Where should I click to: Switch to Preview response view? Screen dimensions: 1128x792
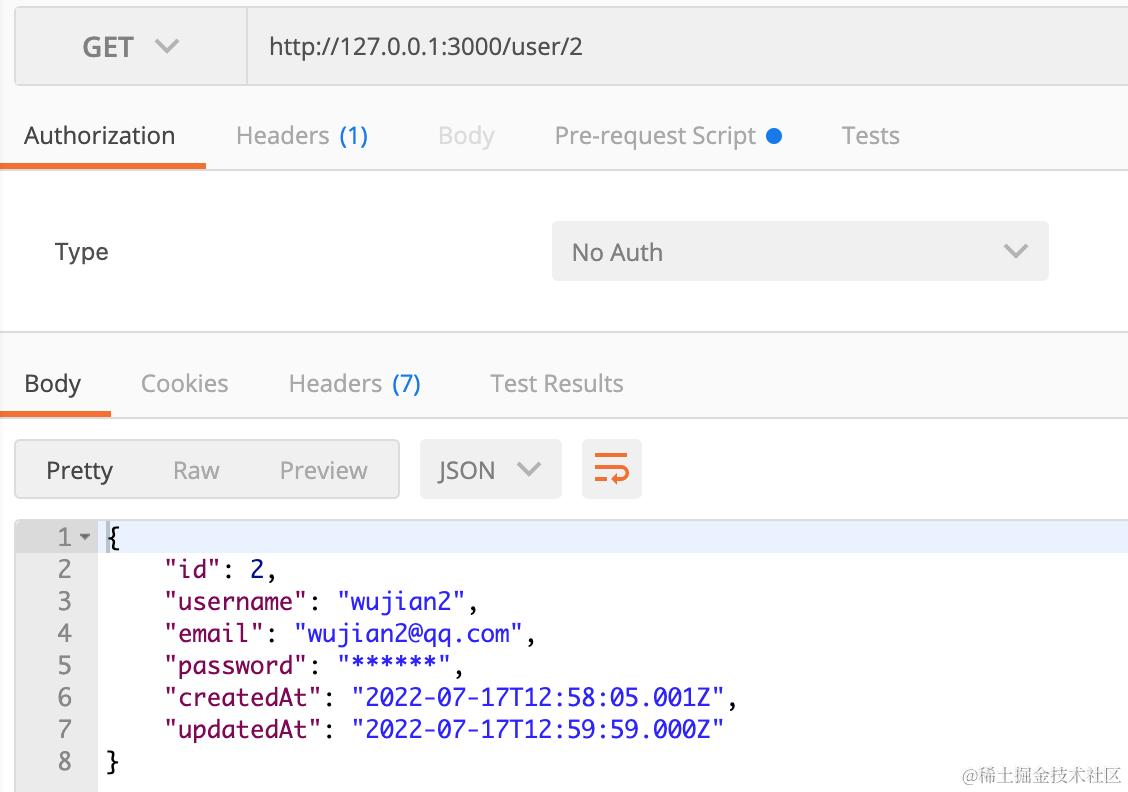point(323,470)
